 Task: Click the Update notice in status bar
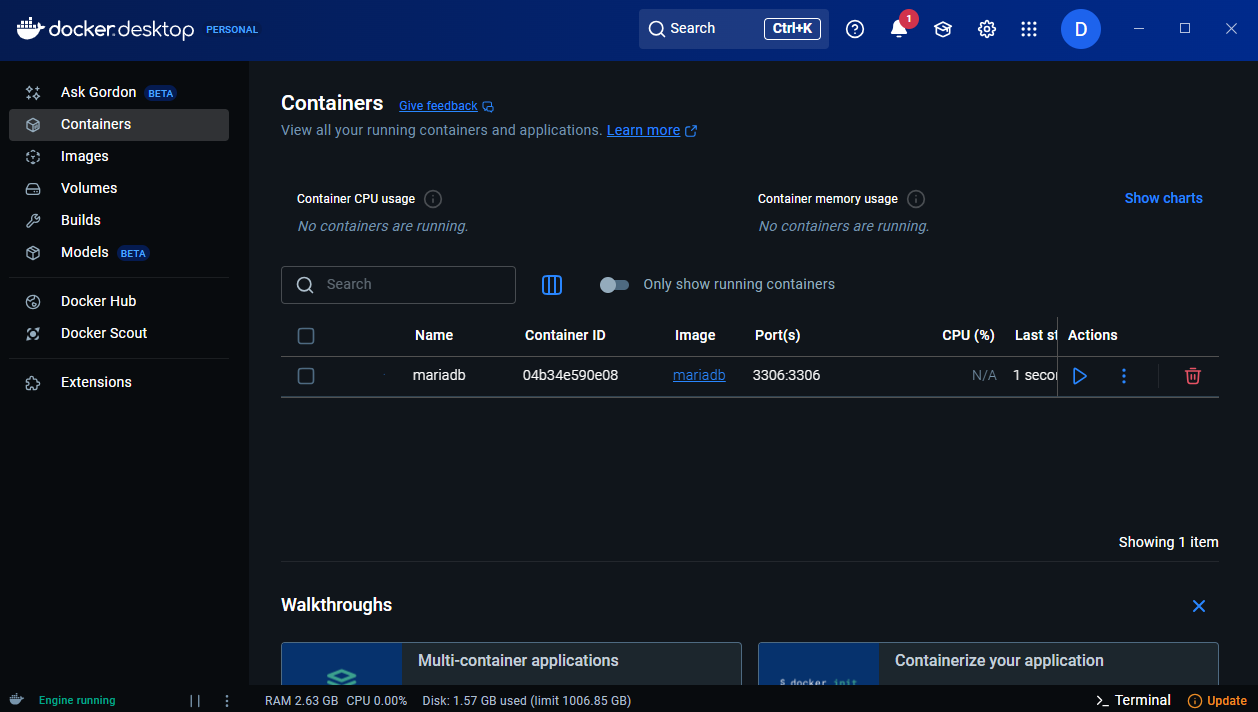point(1217,700)
